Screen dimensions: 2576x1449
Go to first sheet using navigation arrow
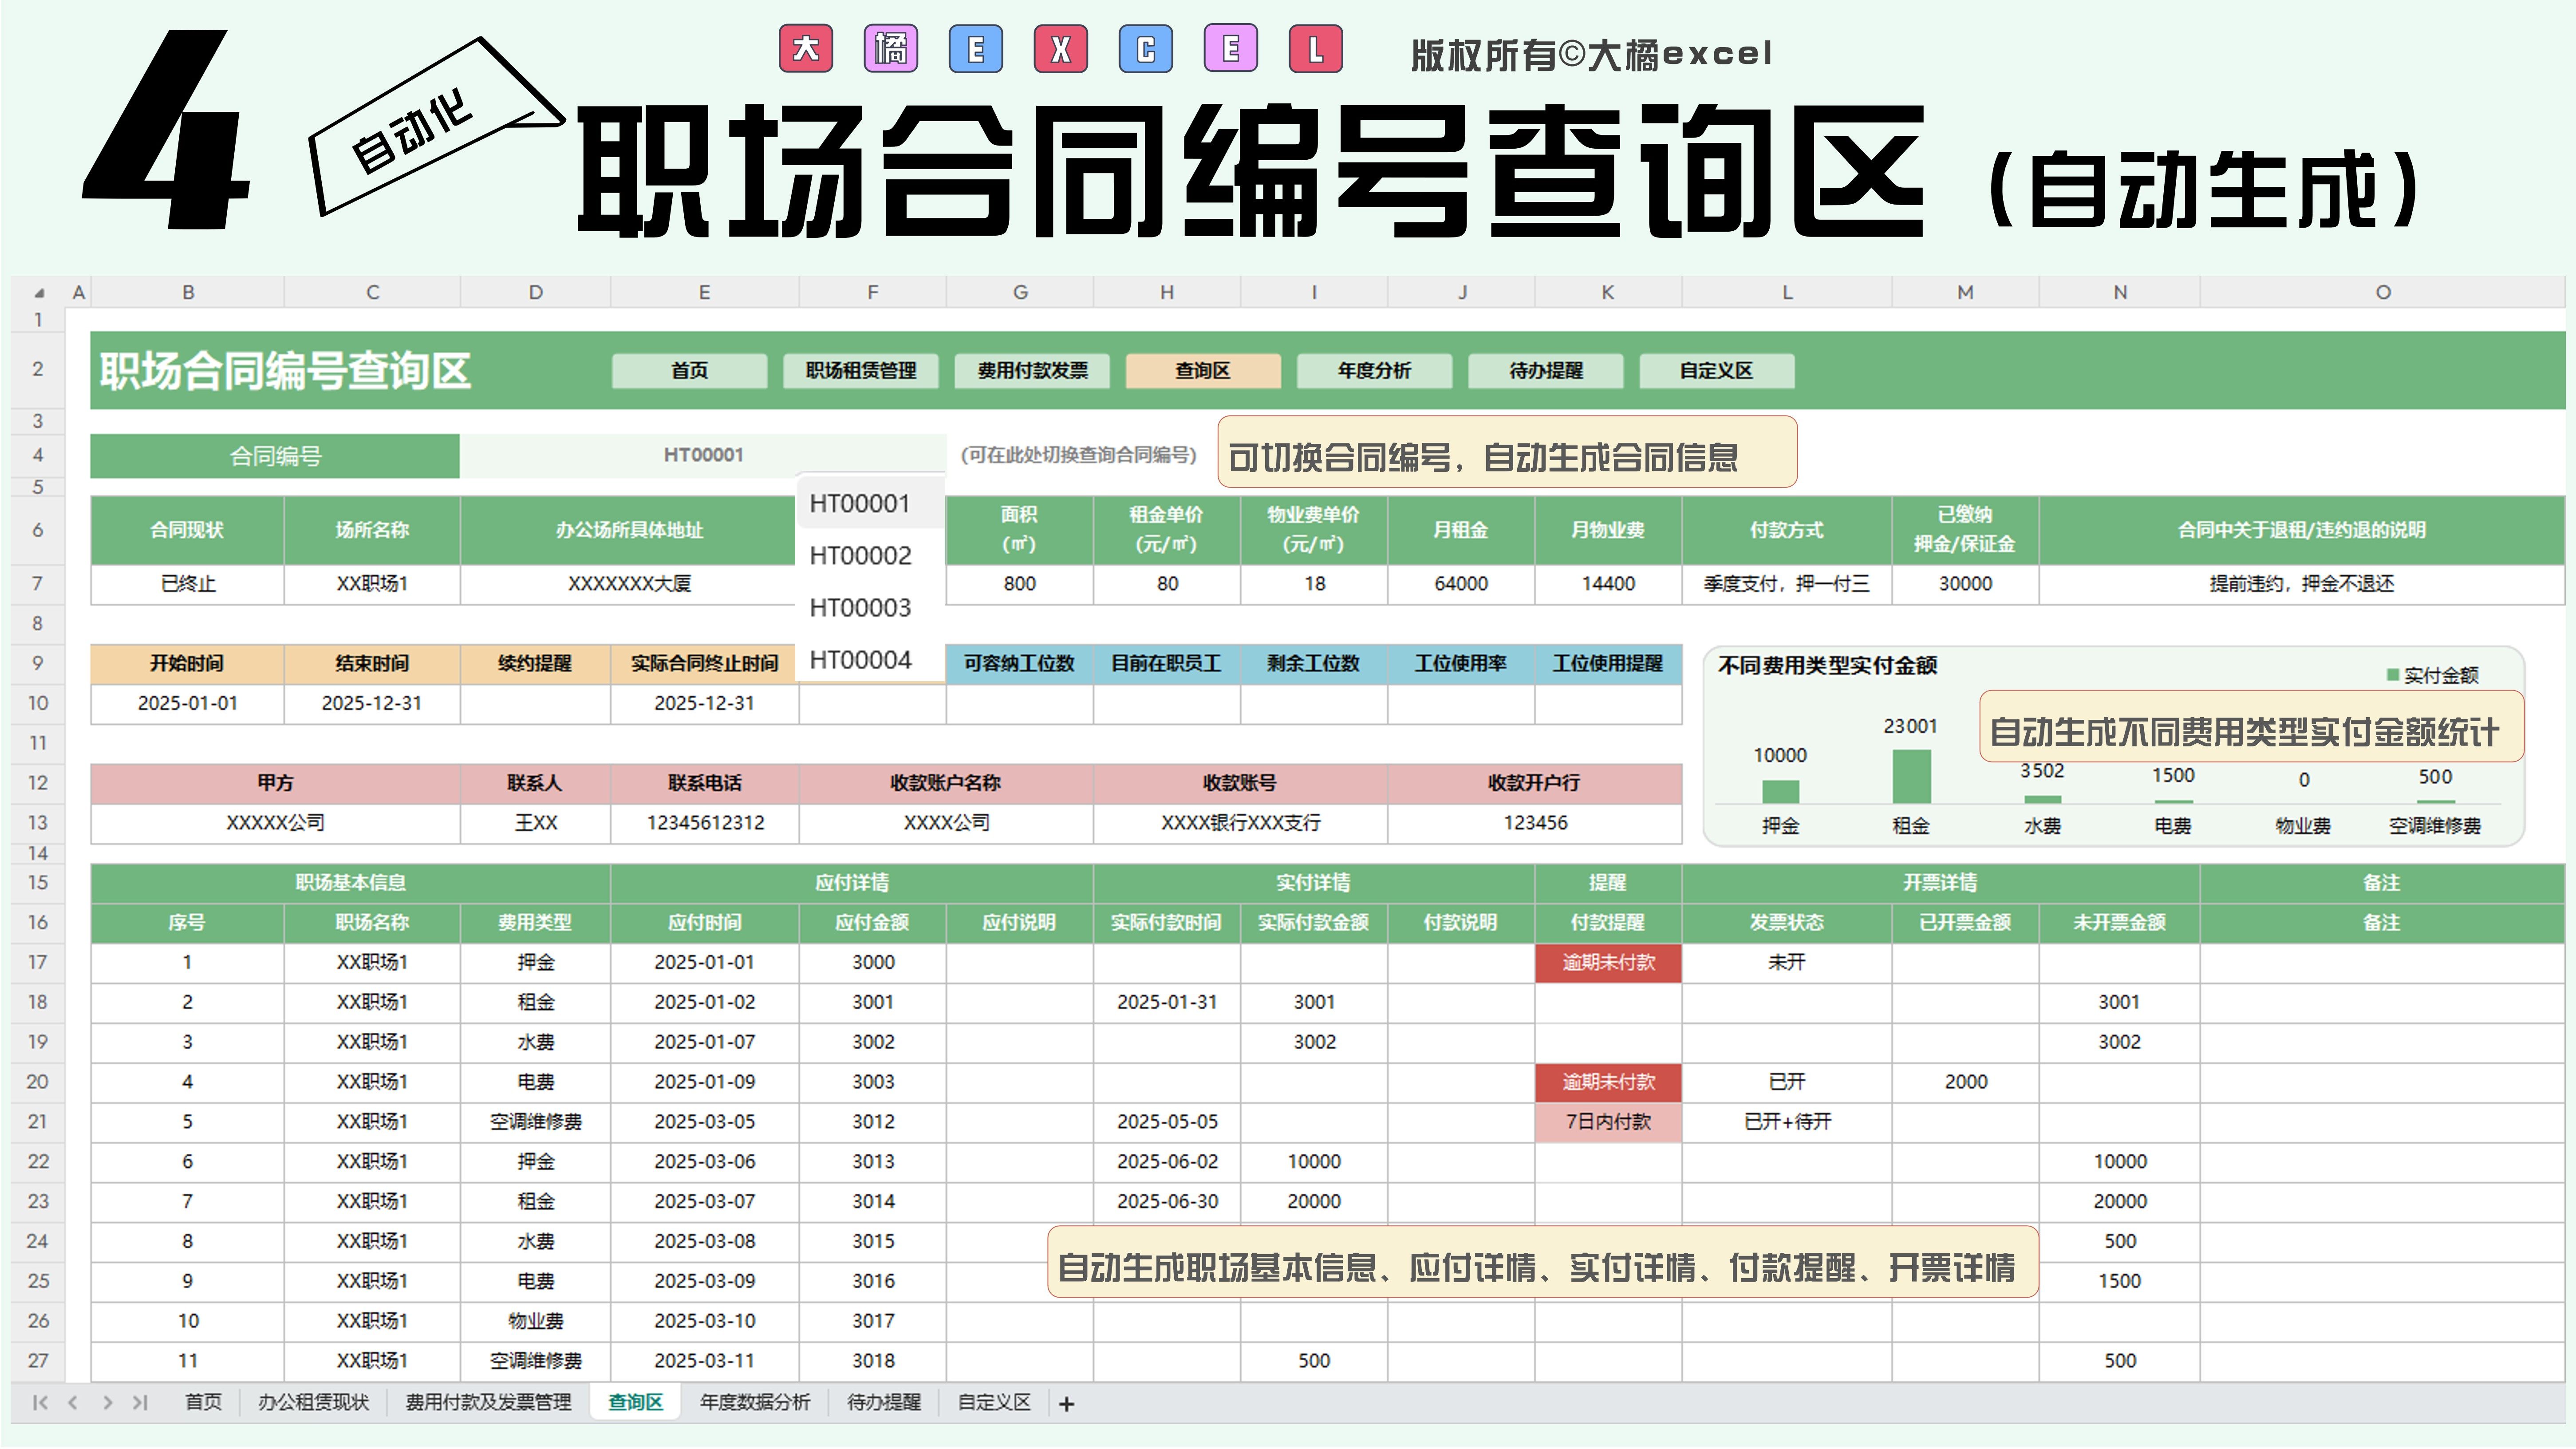40,1403
